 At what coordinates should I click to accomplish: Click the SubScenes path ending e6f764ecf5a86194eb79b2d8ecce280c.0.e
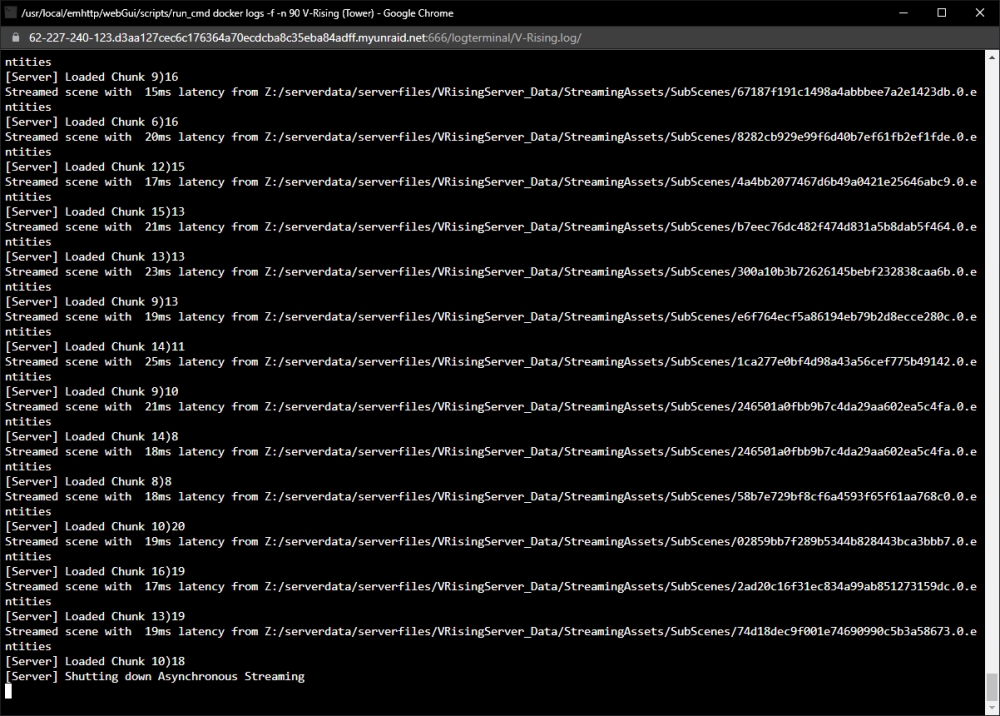click(621, 316)
